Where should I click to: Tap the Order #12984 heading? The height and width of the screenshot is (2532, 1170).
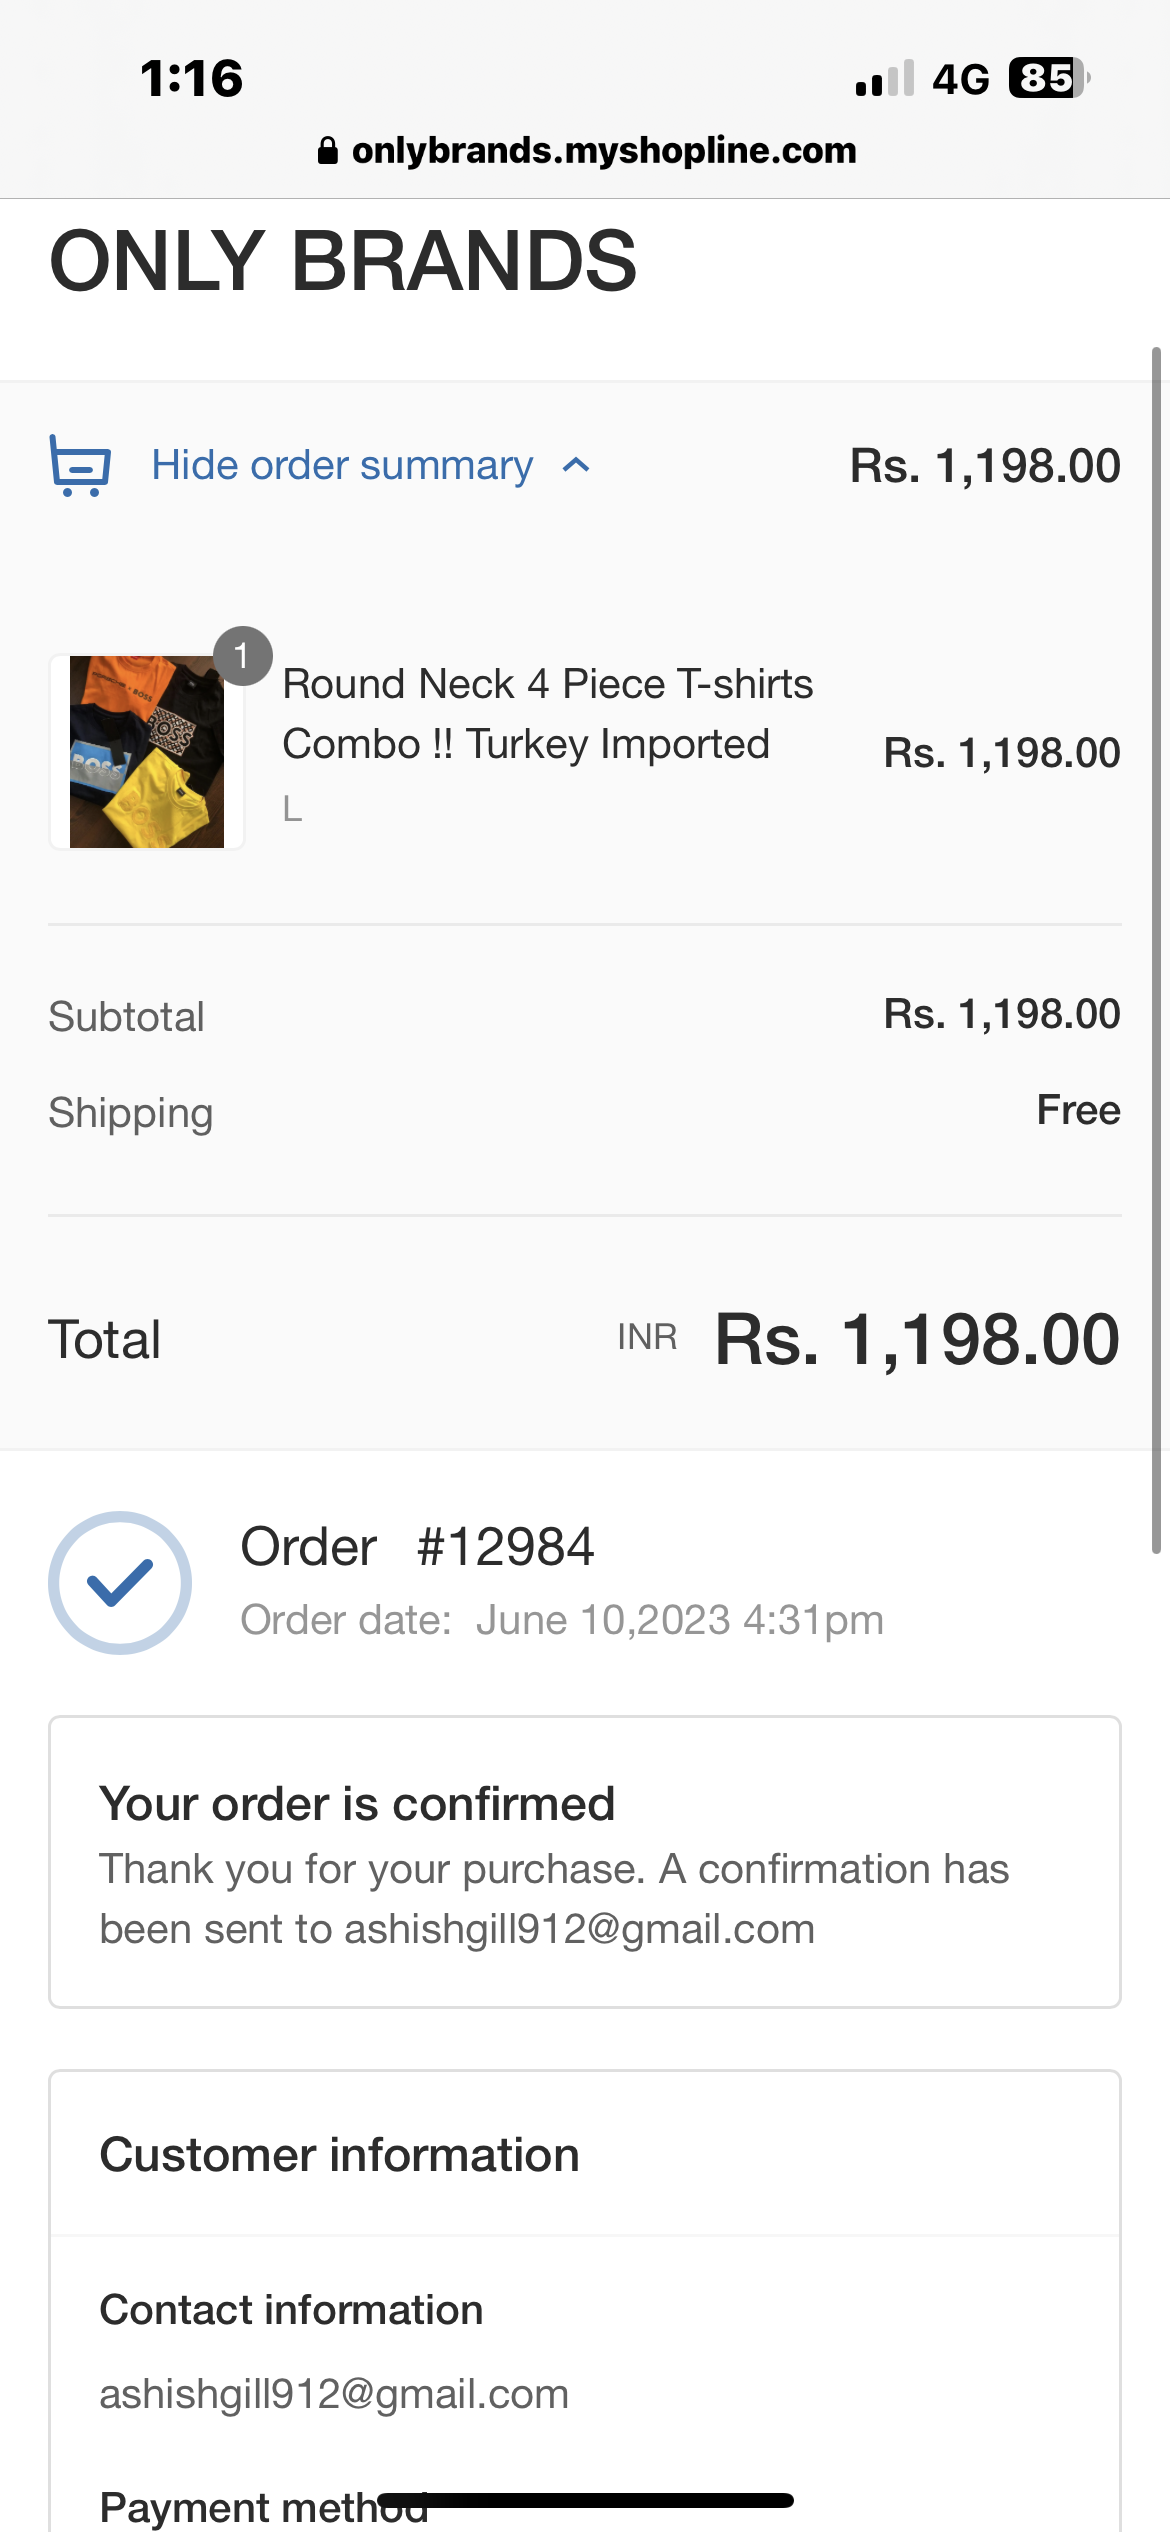tap(417, 1547)
